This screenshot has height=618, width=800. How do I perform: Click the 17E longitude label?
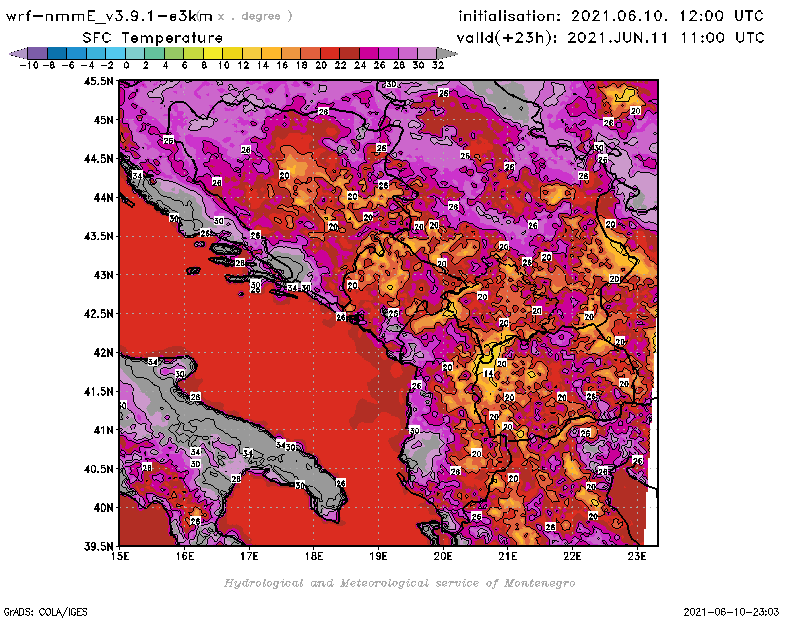(x=249, y=556)
